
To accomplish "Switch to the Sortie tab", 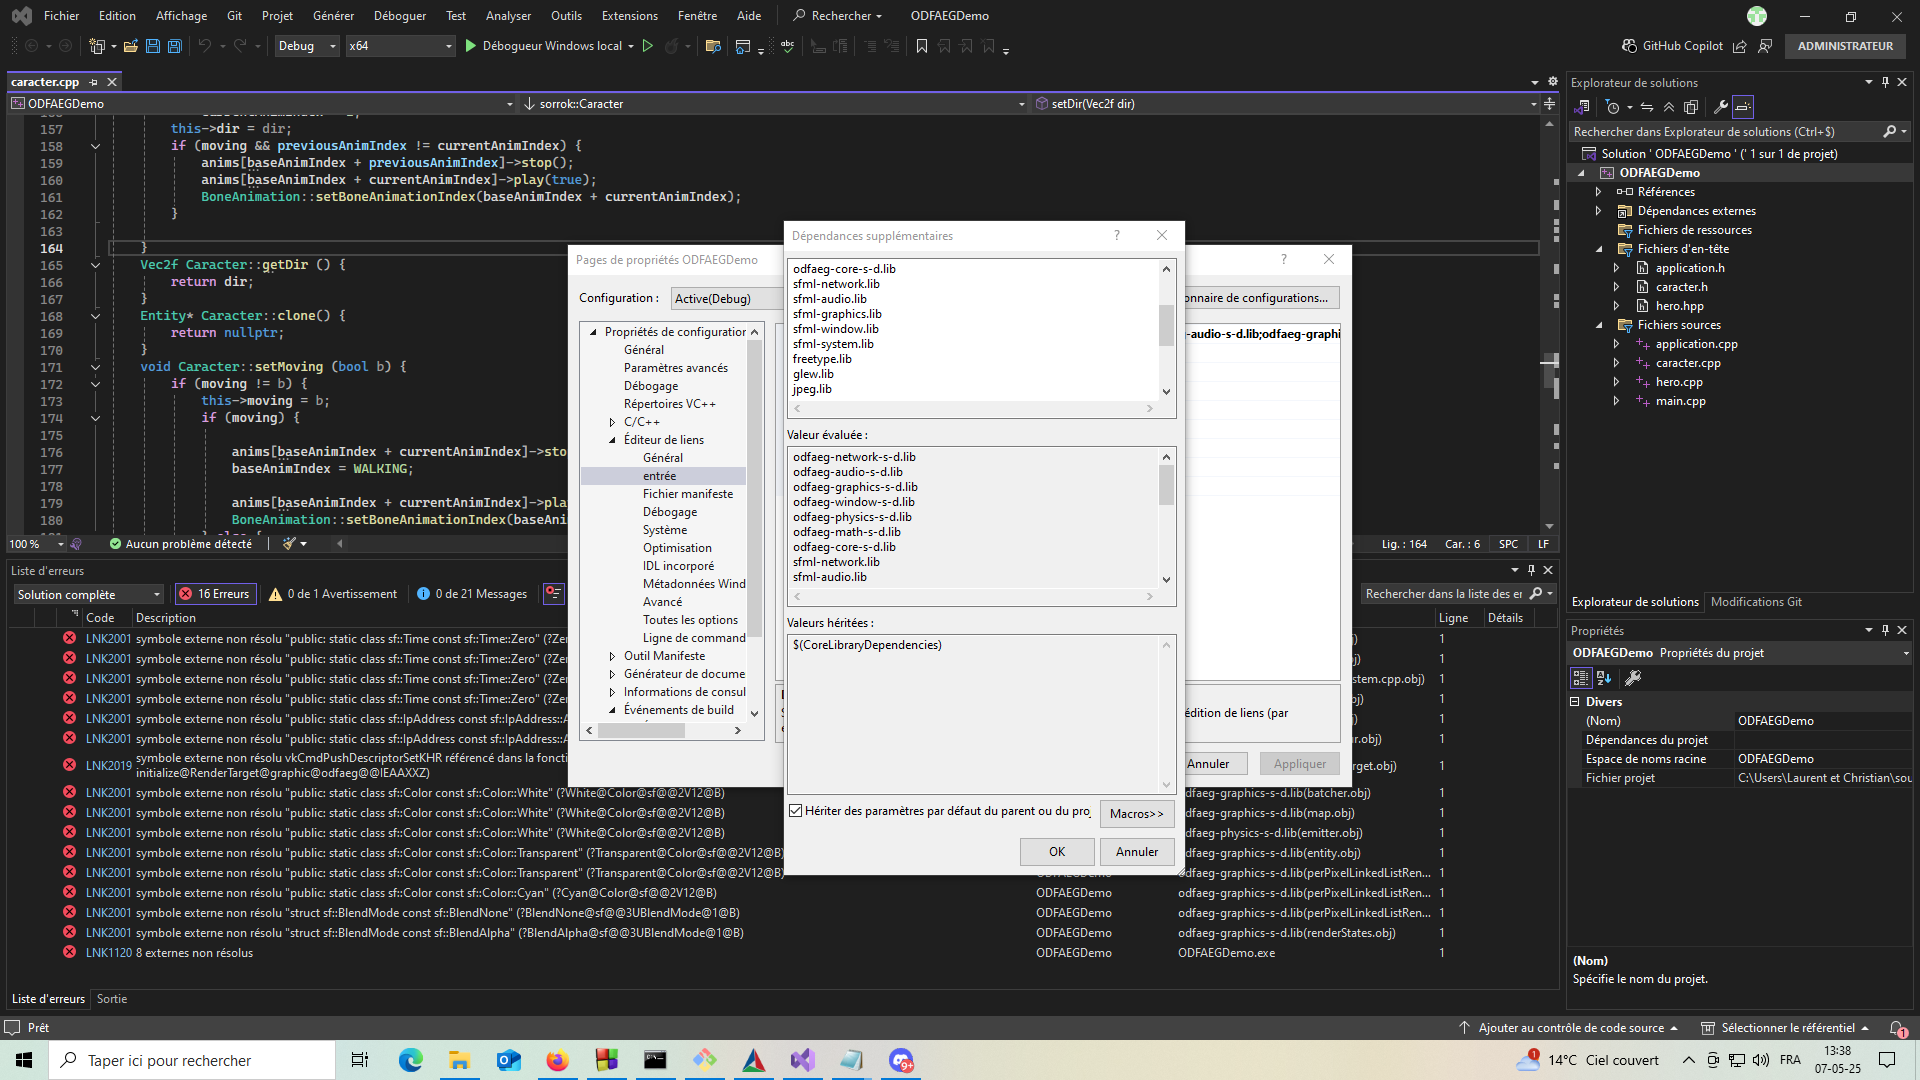I will (112, 999).
